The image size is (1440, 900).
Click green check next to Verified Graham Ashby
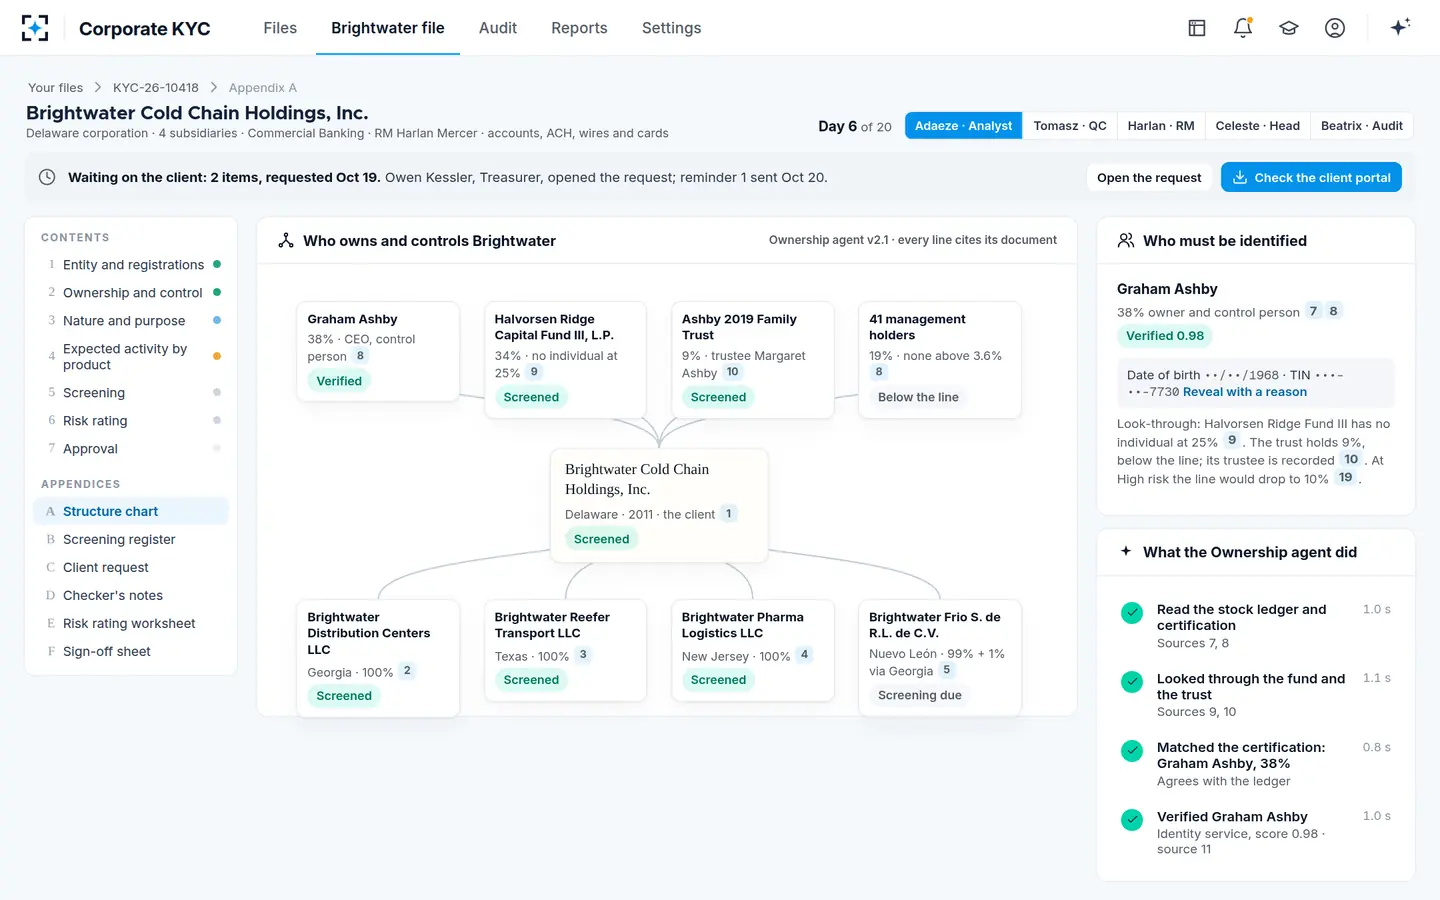(1132, 820)
